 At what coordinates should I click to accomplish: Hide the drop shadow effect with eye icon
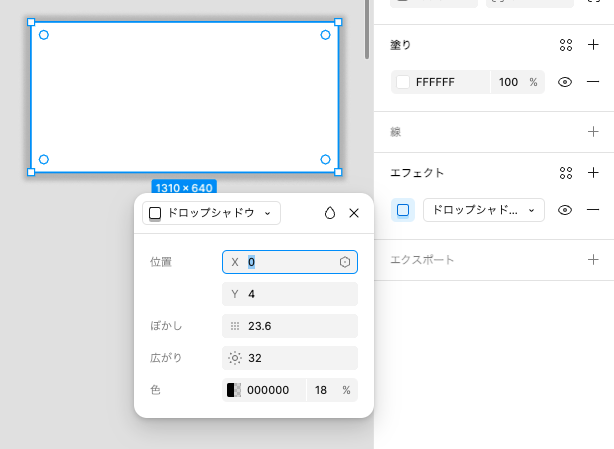click(x=565, y=210)
